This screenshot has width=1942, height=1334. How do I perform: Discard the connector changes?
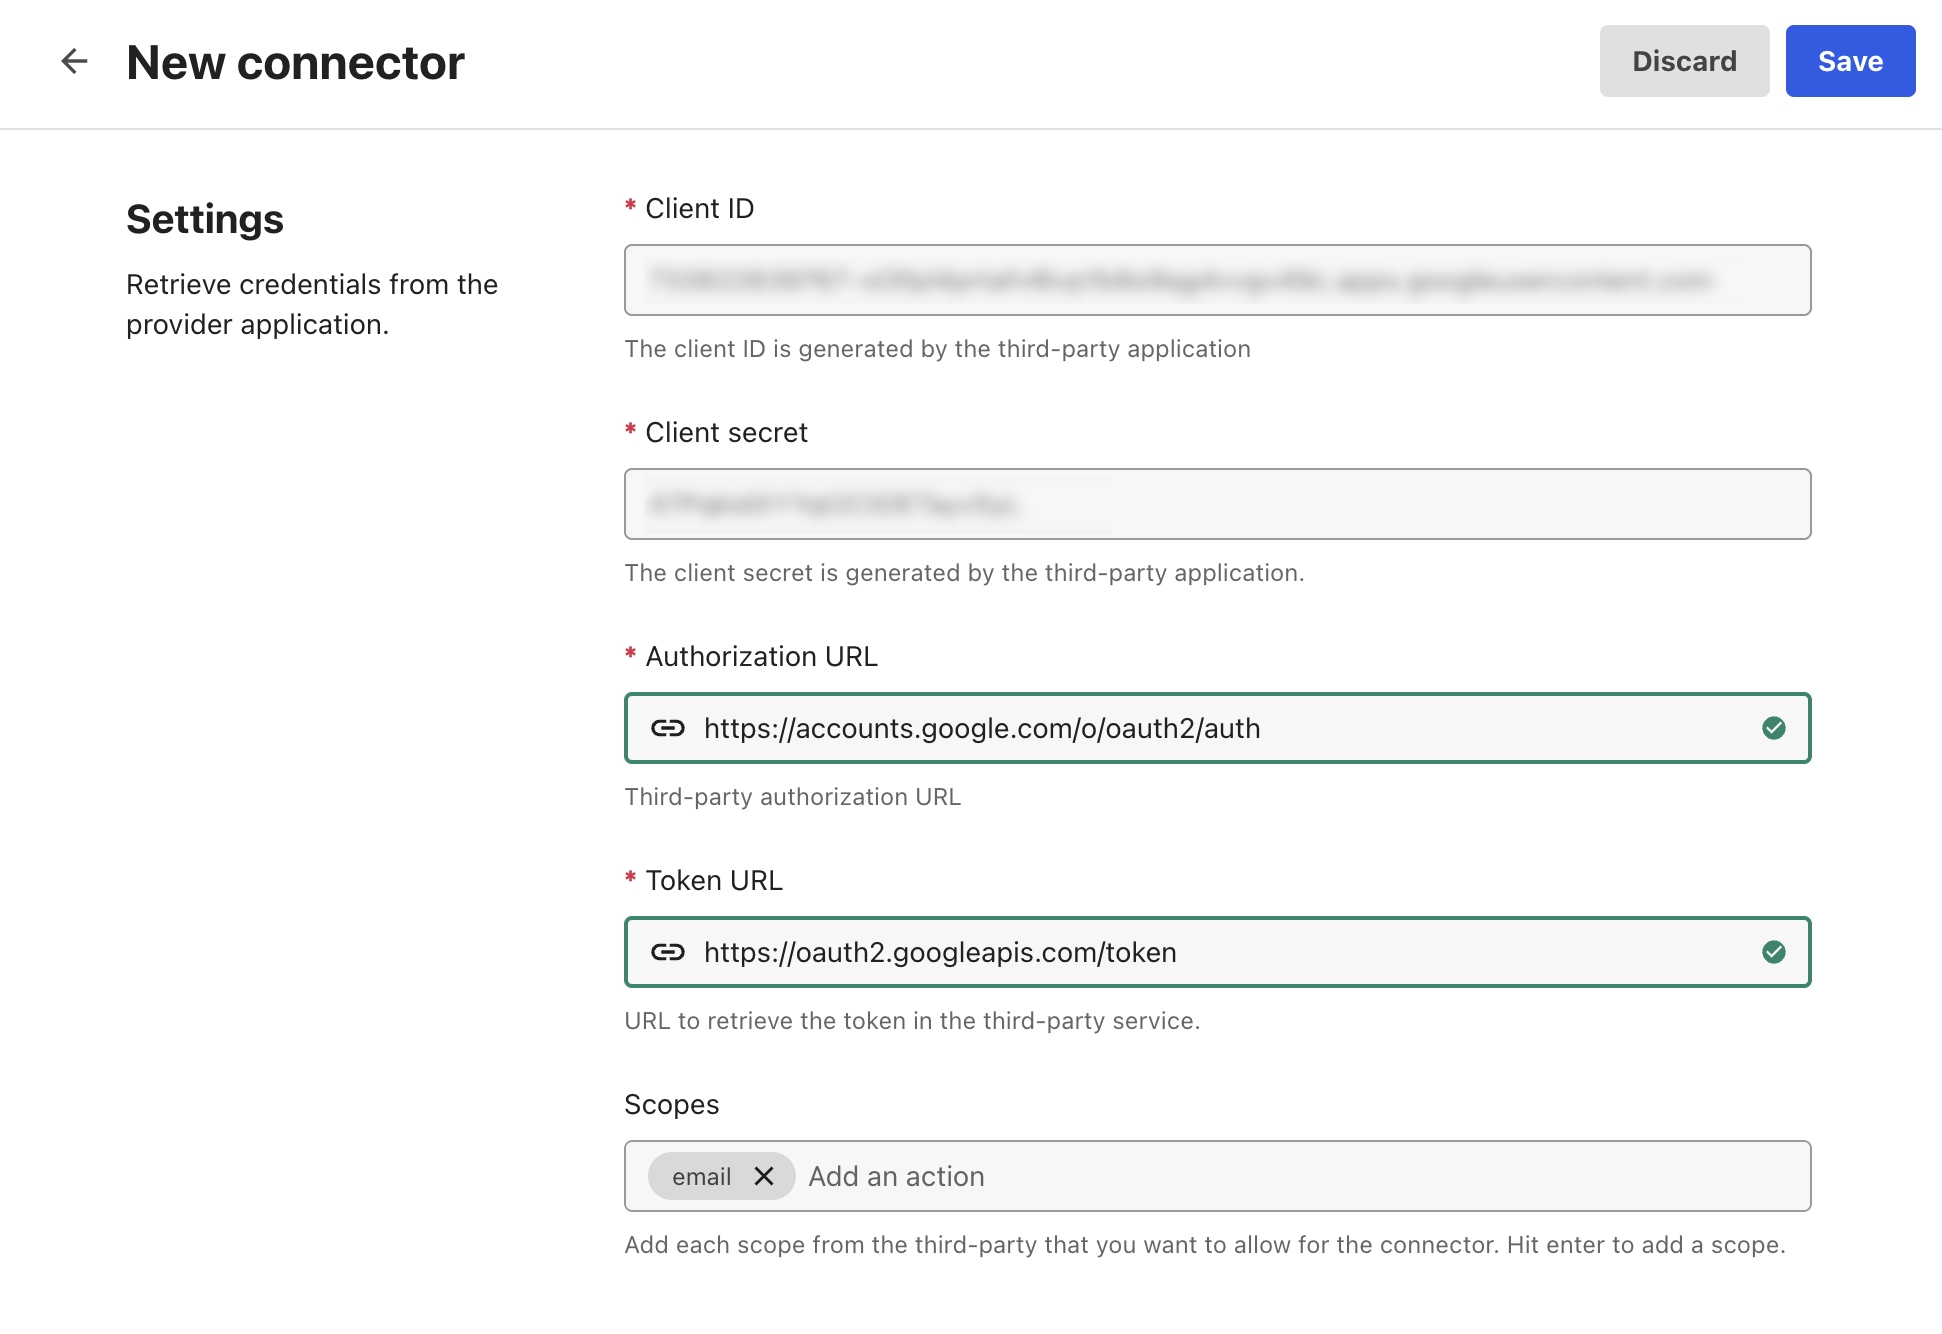tap(1684, 61)
